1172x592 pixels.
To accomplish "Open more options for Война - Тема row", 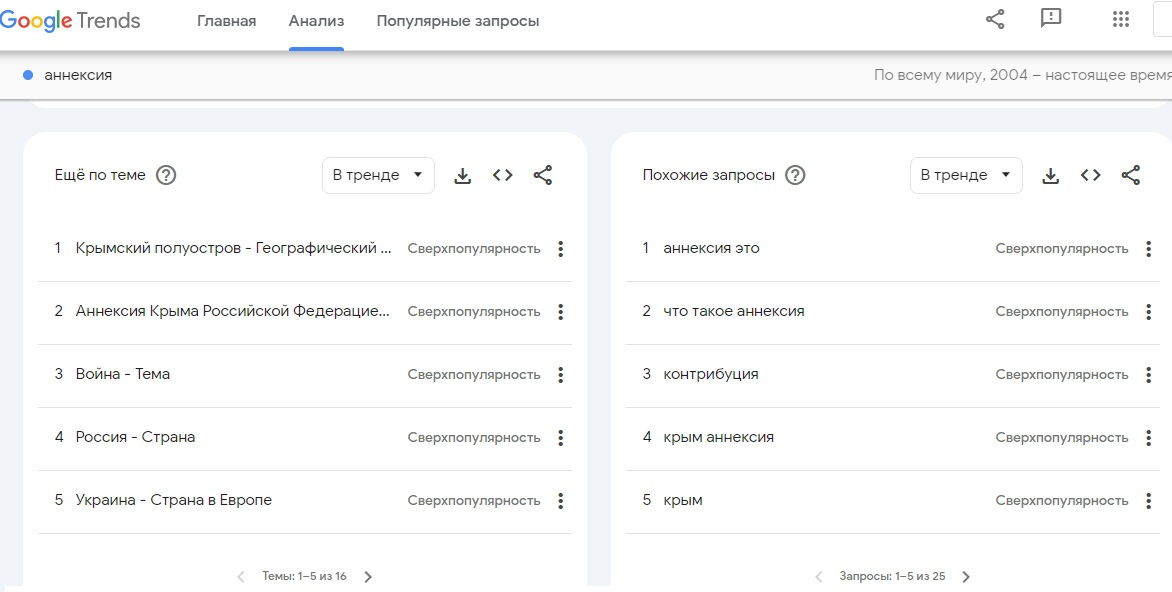I will pos(561,374).
